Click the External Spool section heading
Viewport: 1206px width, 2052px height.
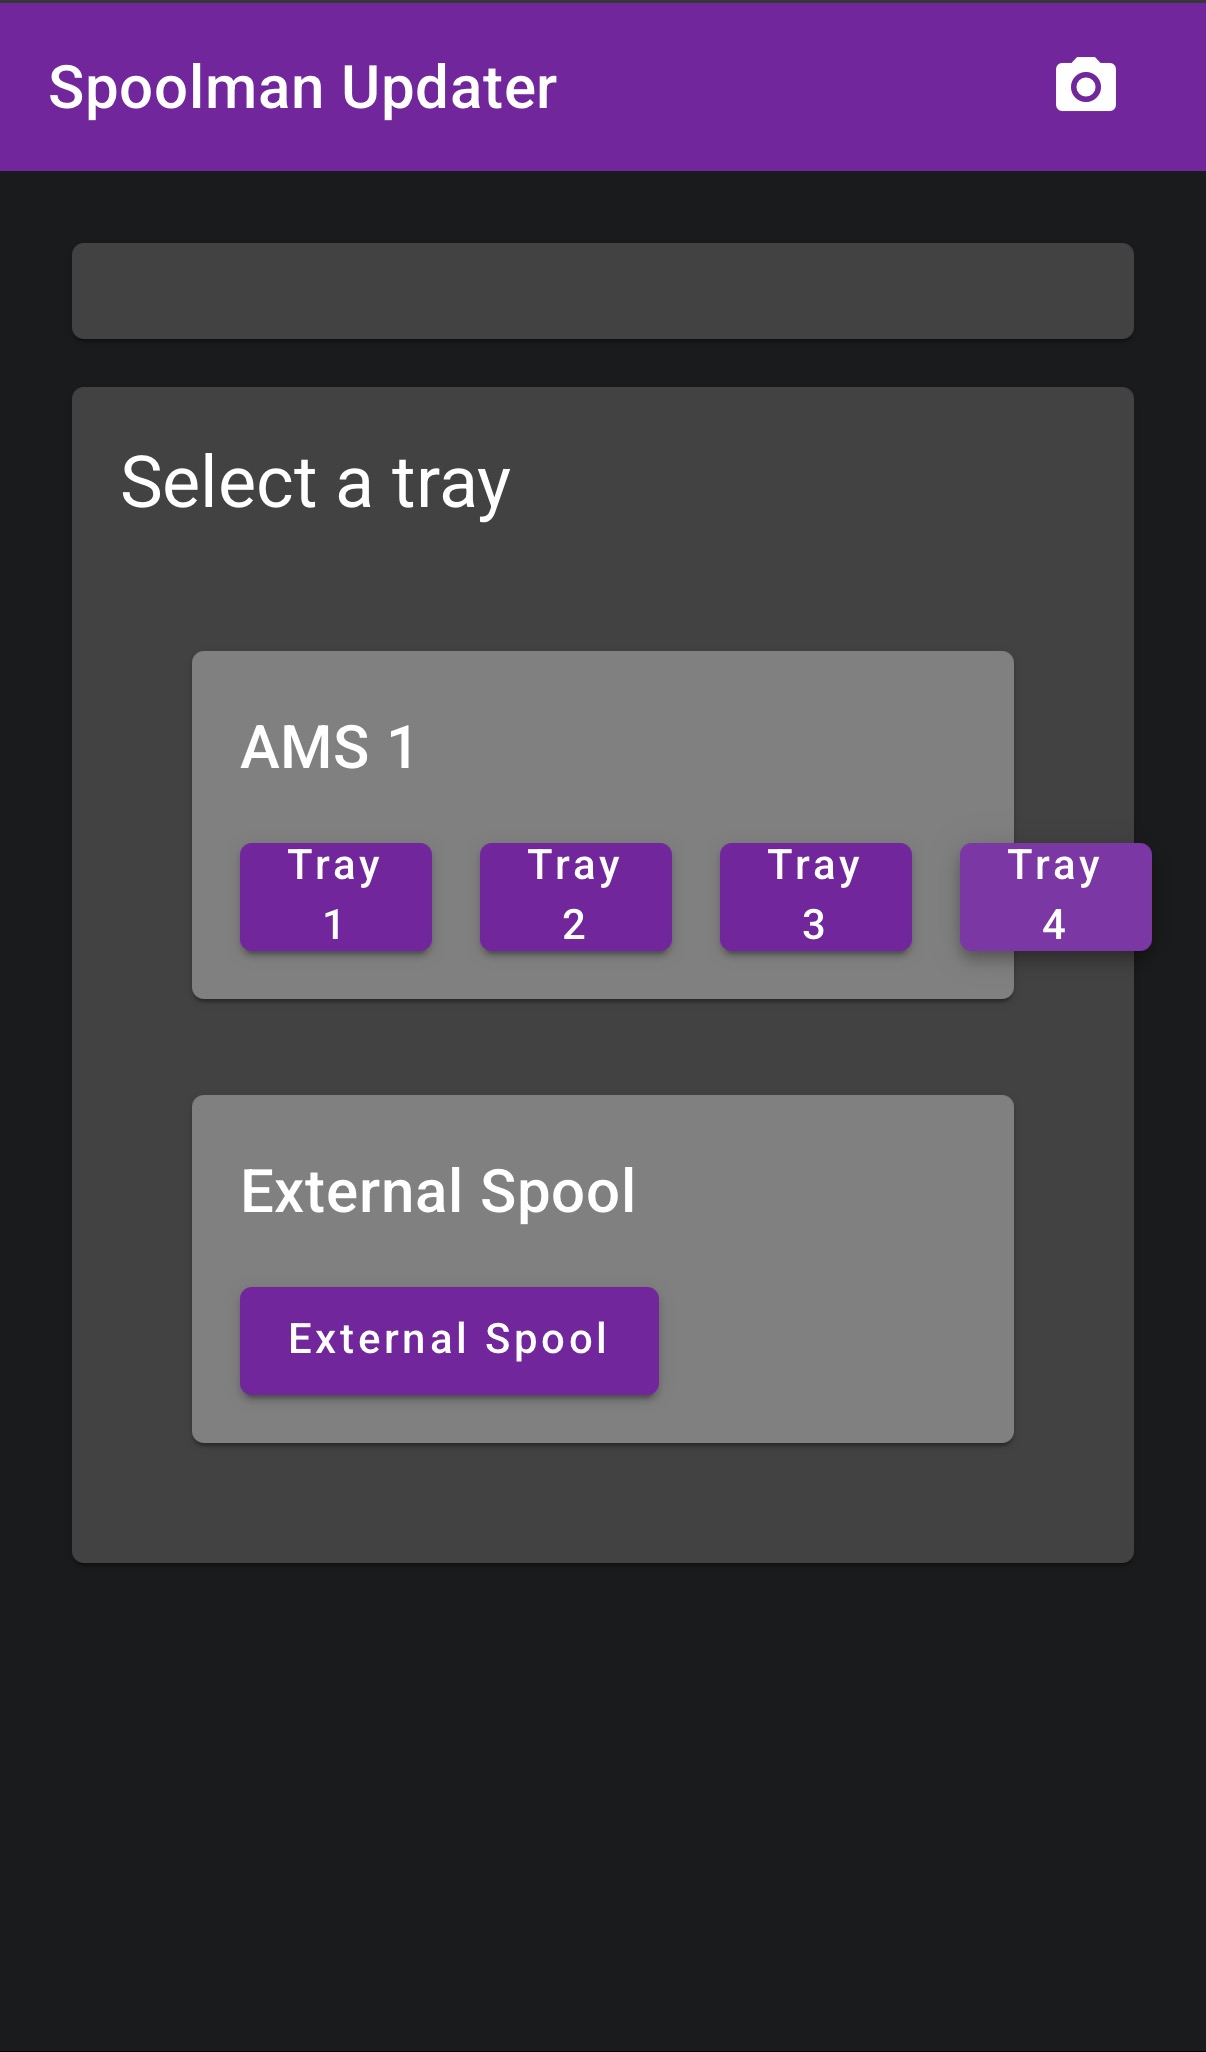437,1191
